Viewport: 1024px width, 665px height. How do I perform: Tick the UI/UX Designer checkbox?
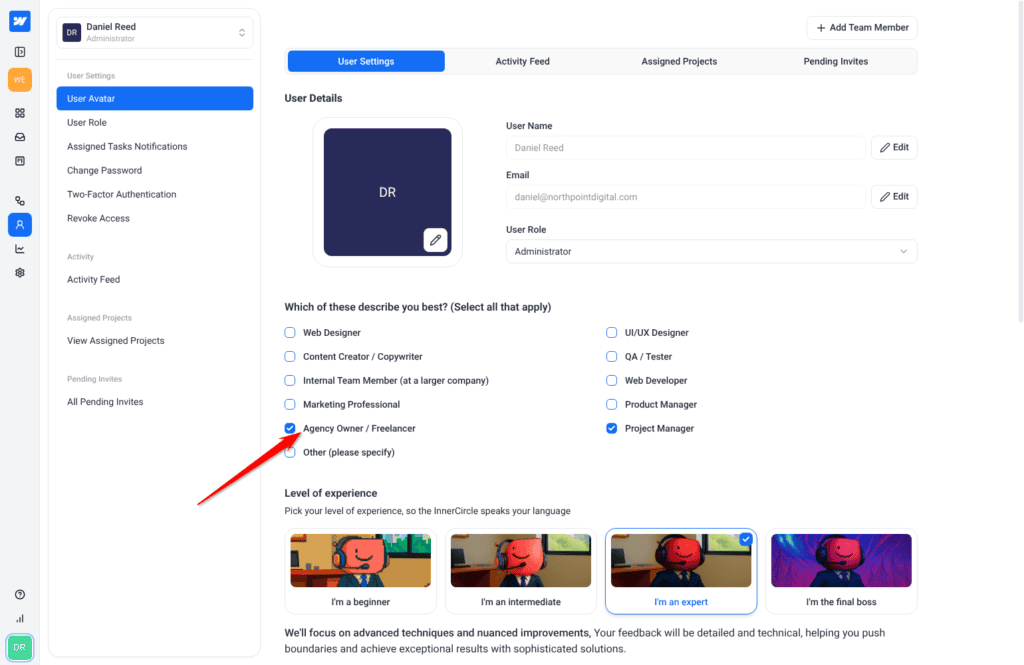(611, 332)
